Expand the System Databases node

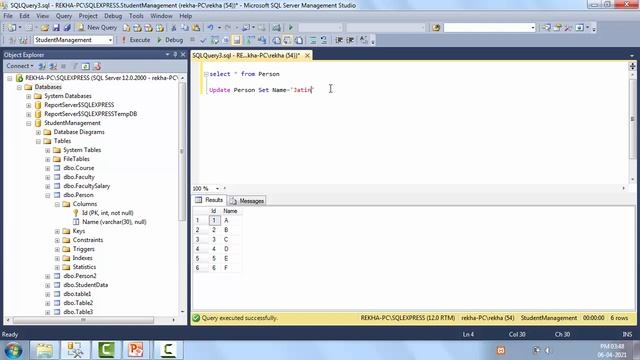[29, 96]
